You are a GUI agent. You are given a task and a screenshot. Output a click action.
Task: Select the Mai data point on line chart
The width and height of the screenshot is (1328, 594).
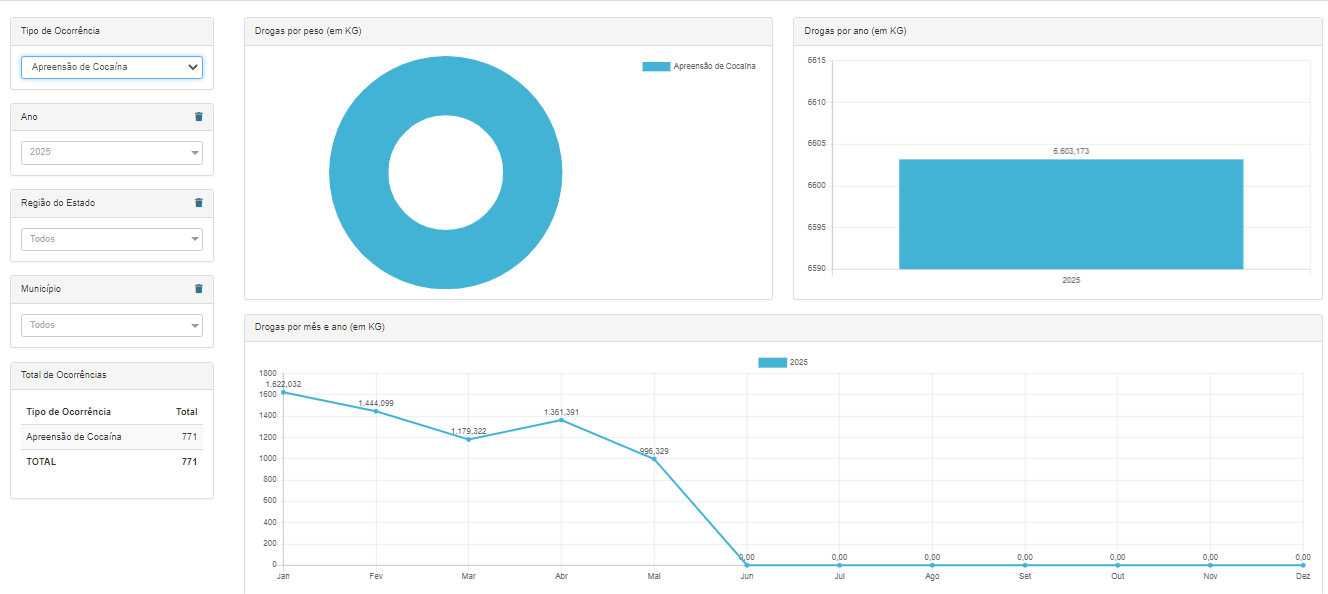coord(654,459)
